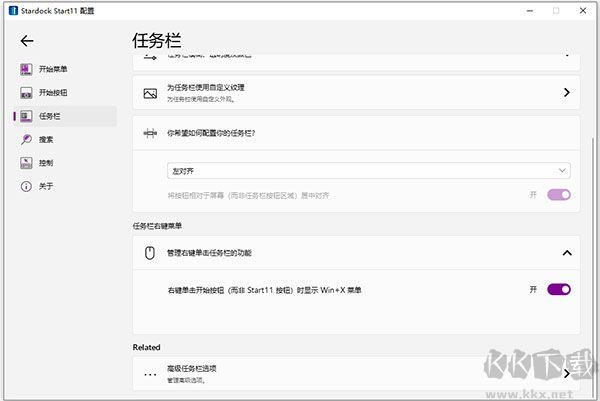Click the 任务栏右键菜单 section heading
600x401 pixels.
(157, 226)
